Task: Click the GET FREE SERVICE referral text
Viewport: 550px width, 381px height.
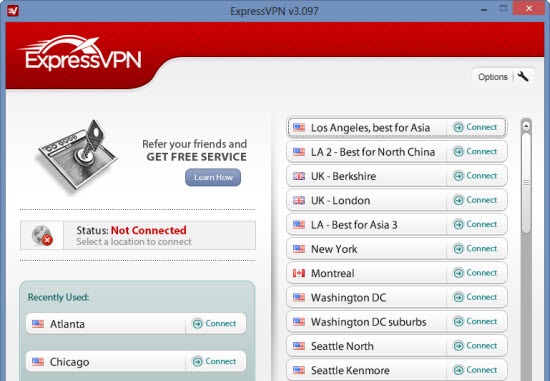Action: 196,157
